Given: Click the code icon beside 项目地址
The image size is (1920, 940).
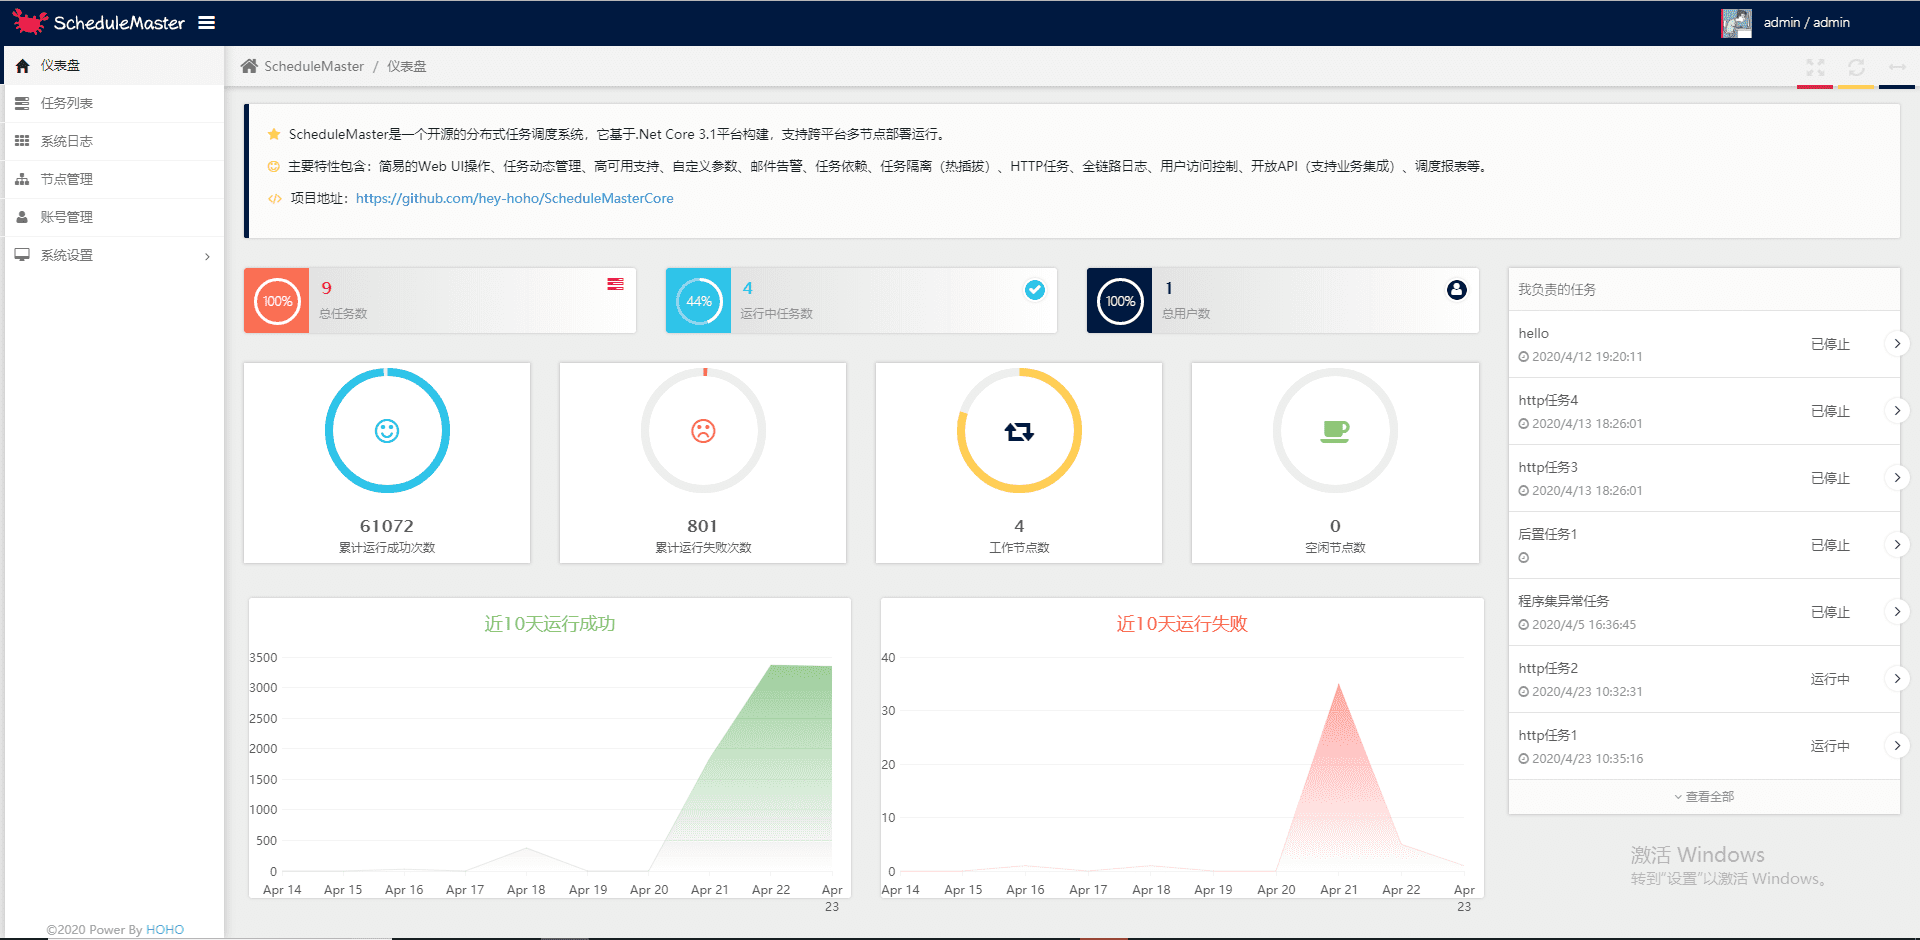Looking at the screenshot, I should [x=274, y=198].
